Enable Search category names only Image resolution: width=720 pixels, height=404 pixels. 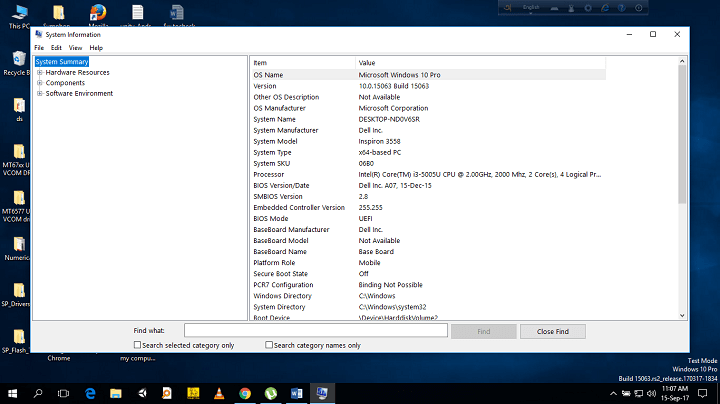pyautogui.click(x=269, y=345)
